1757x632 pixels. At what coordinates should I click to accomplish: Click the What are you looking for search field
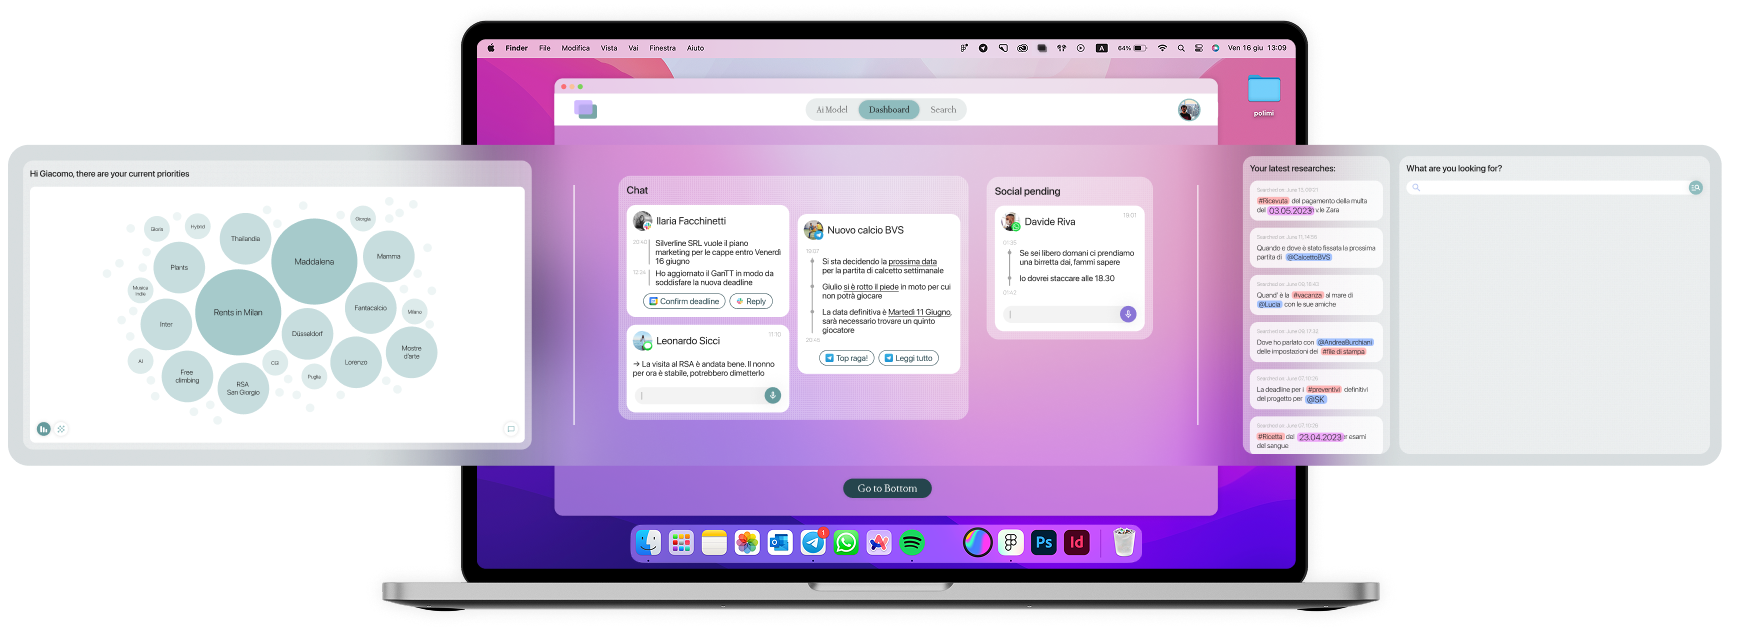tap(1552, 188)
